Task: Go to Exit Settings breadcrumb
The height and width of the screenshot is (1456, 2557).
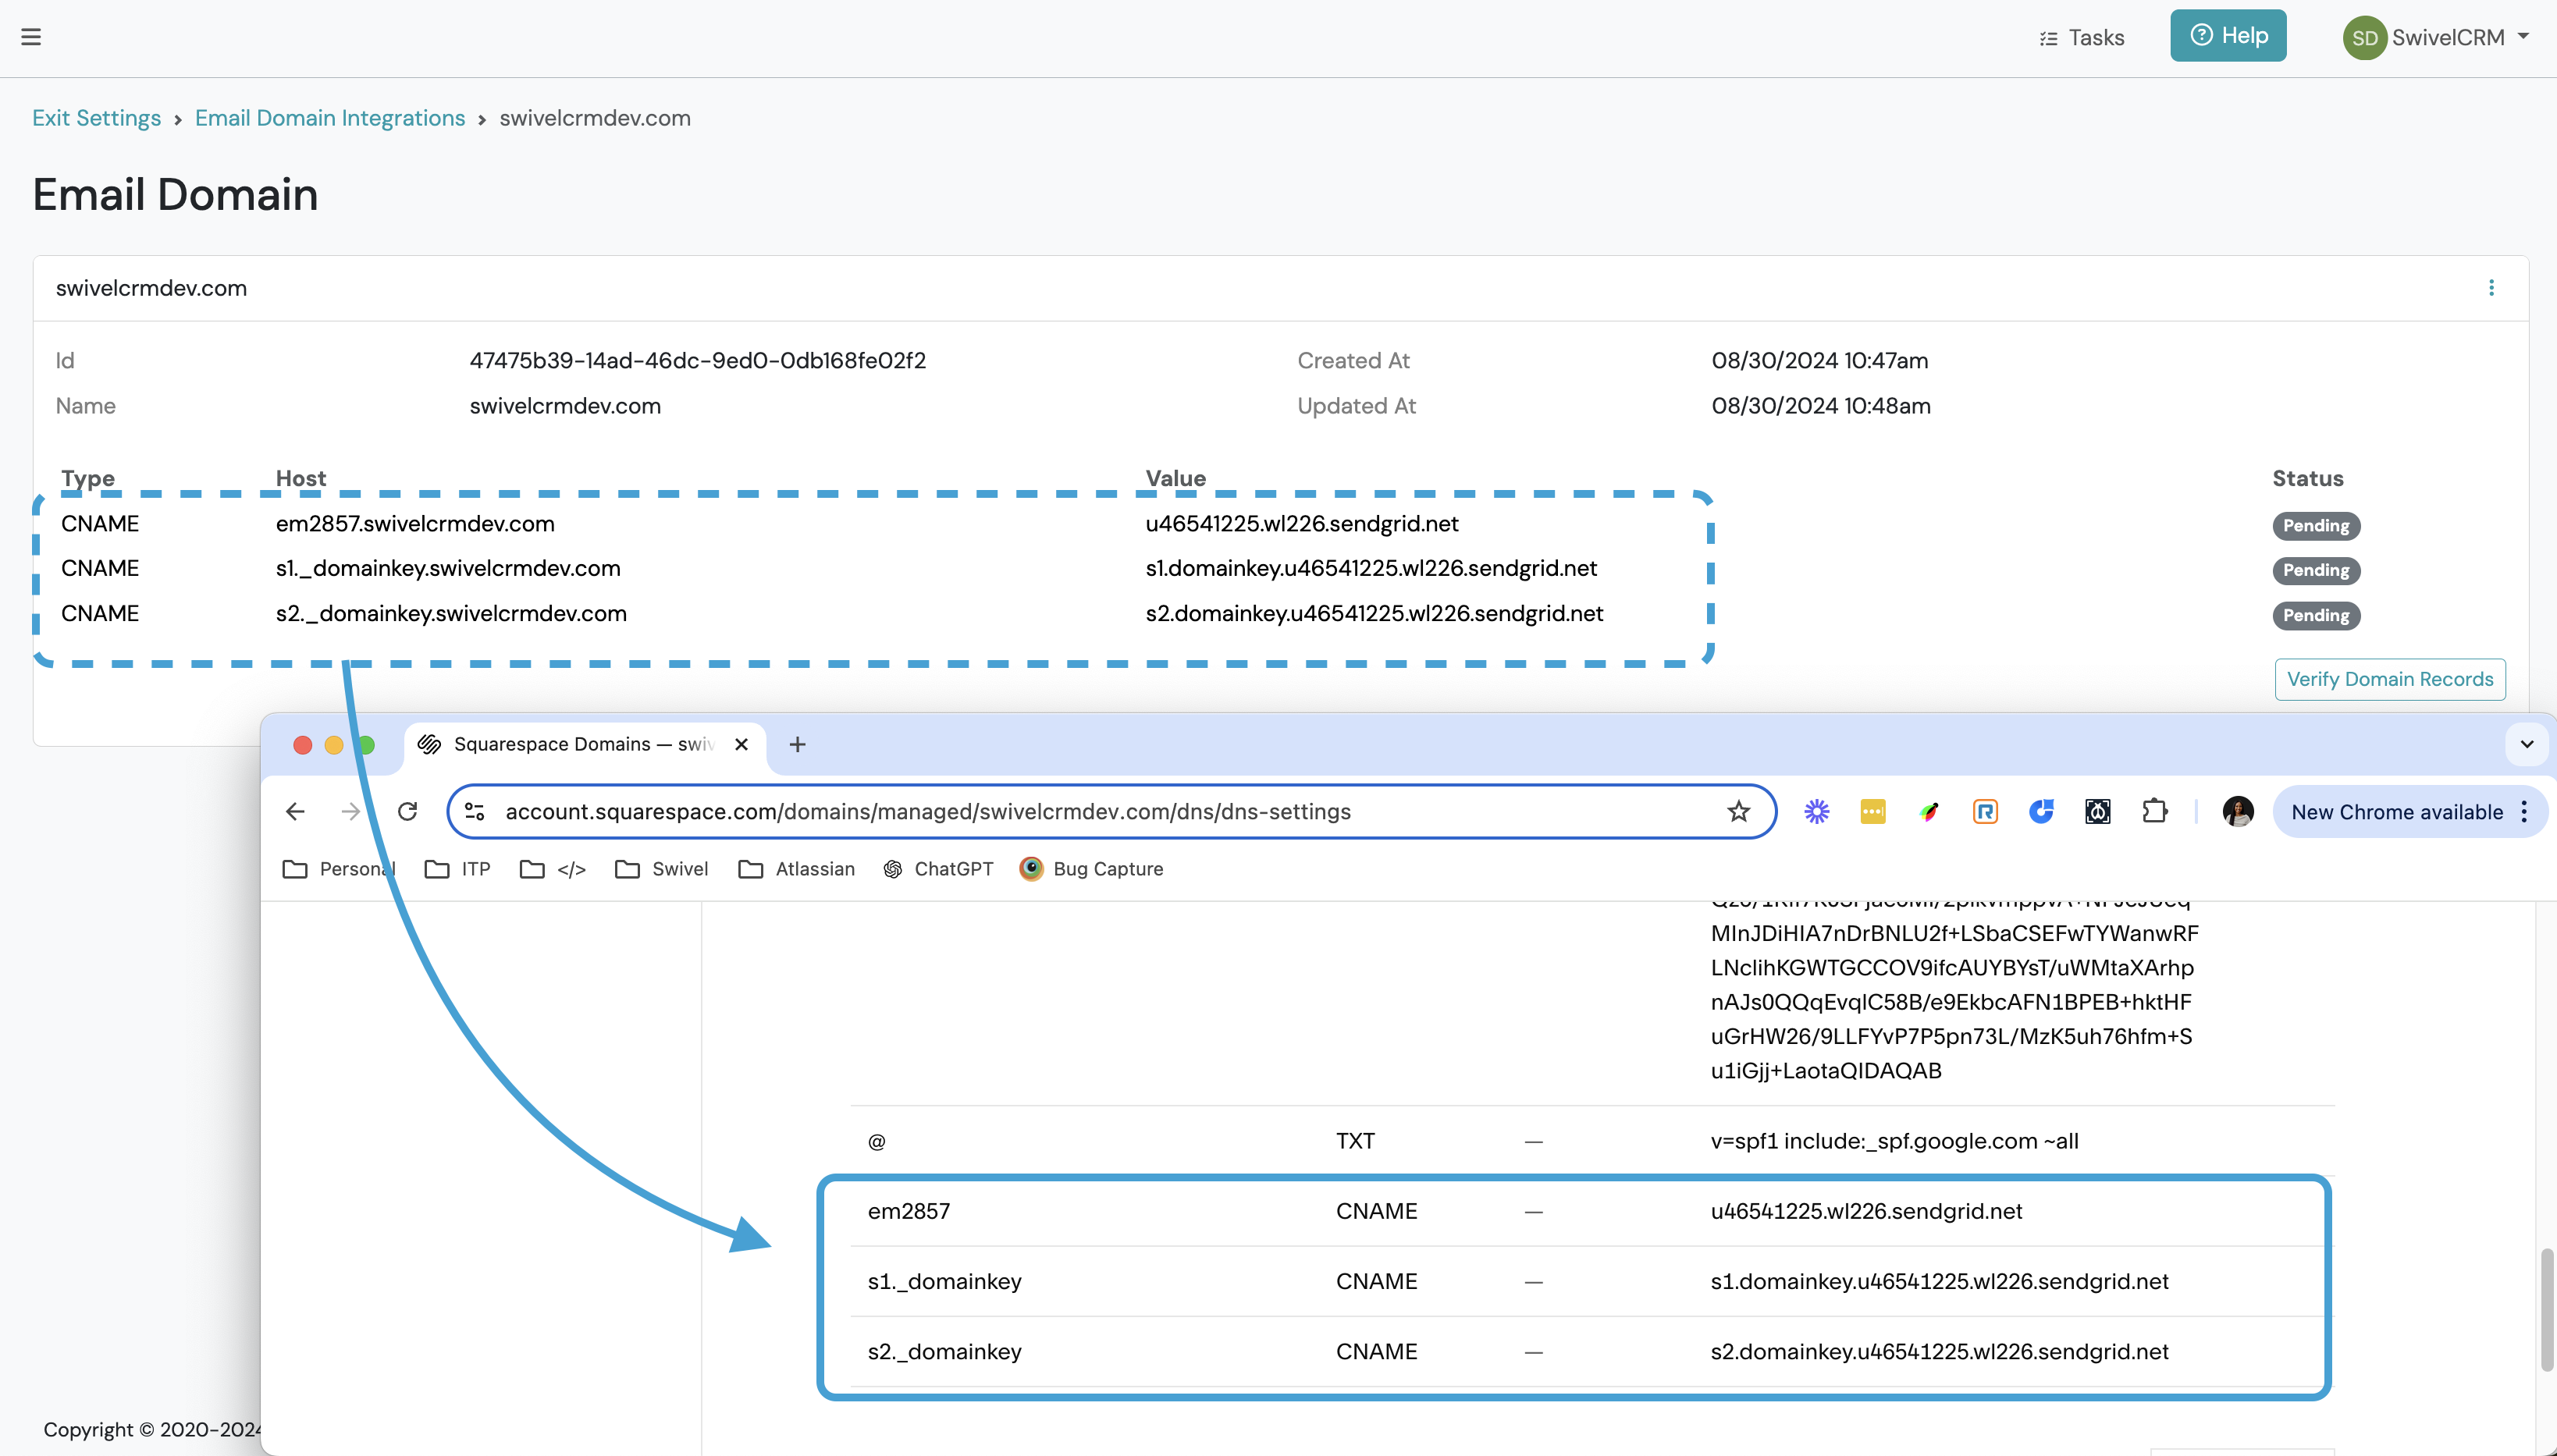Action: pyautogui.click(x=96, y=118)
